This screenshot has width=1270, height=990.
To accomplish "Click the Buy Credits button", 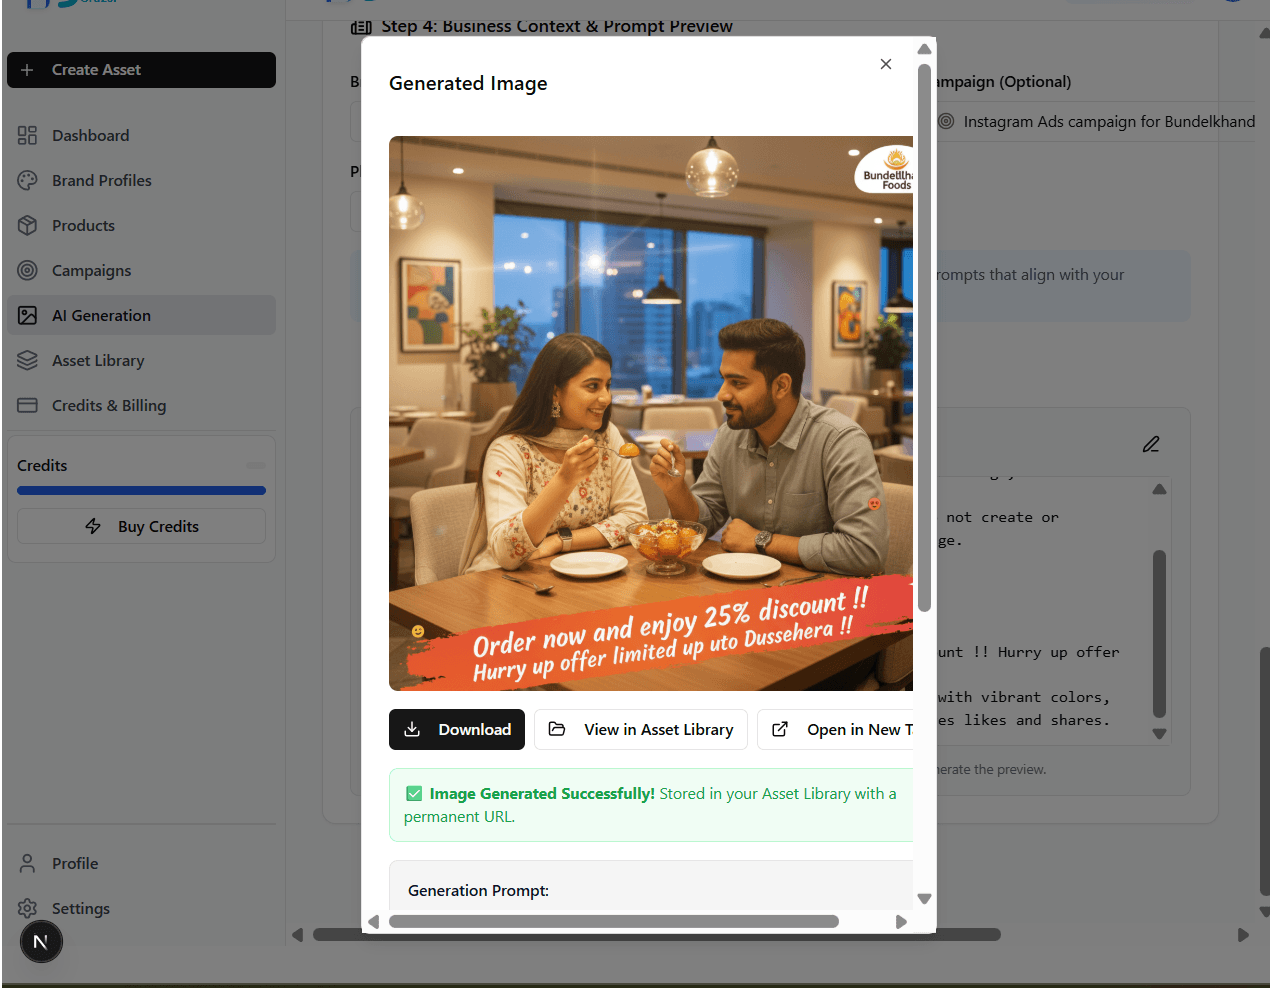I will point(141,527).
